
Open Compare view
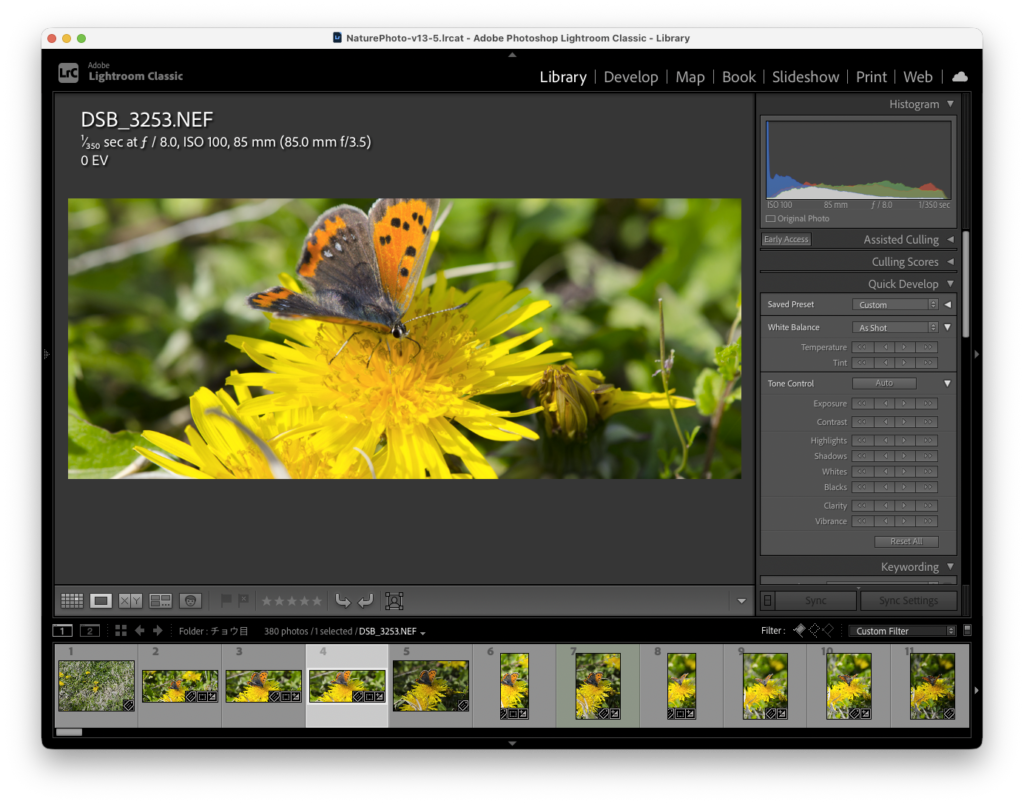click(129, 601)
